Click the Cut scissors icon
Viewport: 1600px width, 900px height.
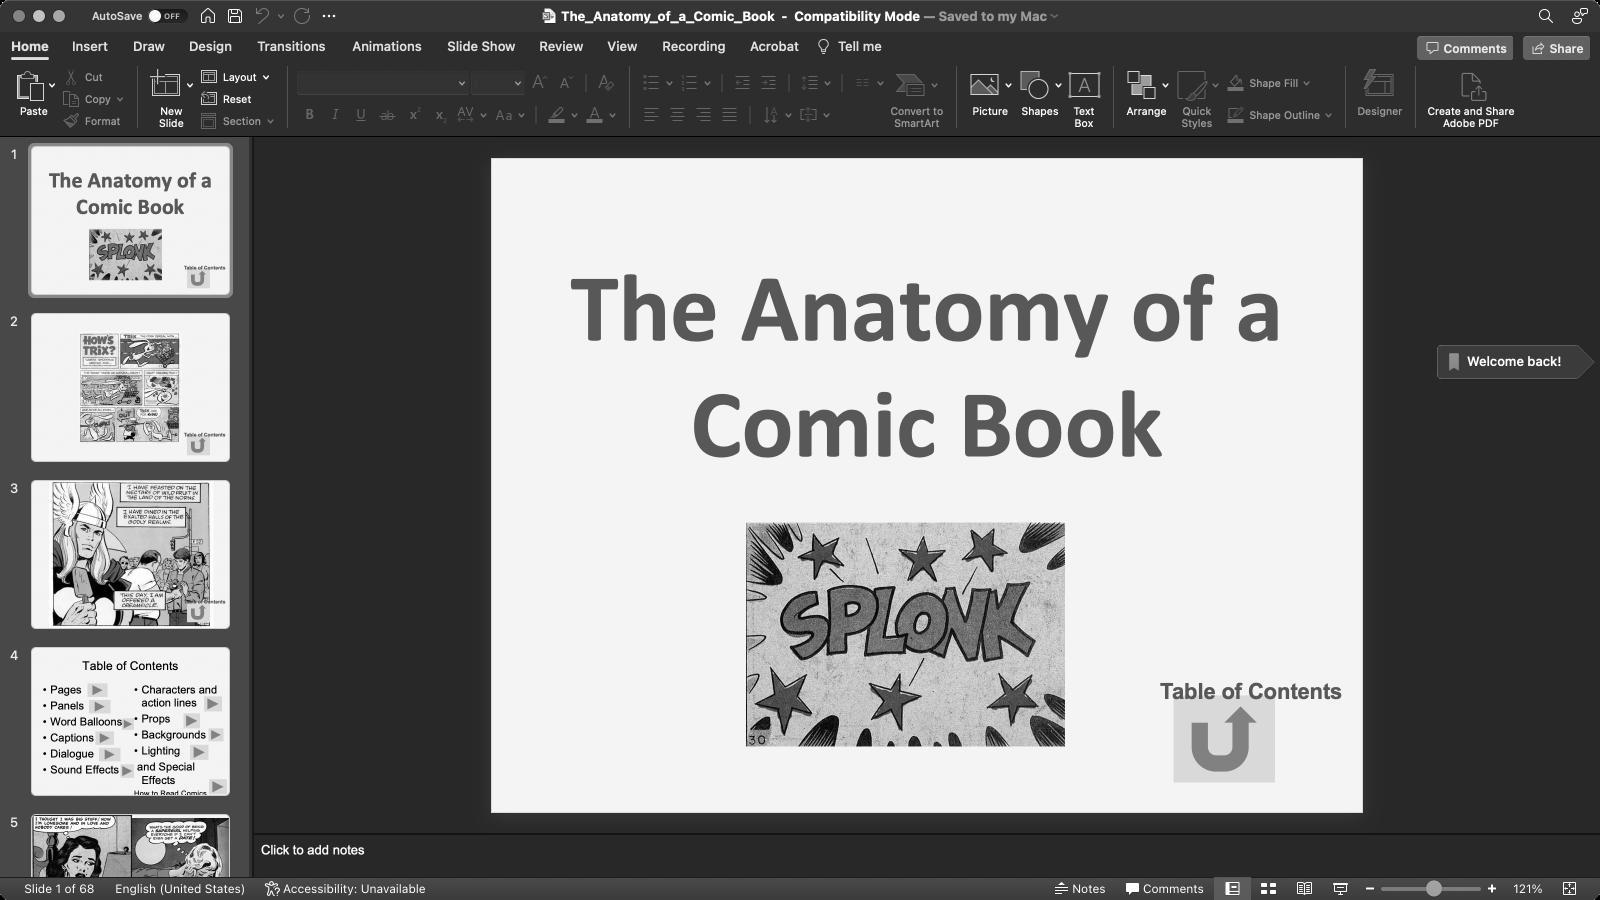[71, 77]
